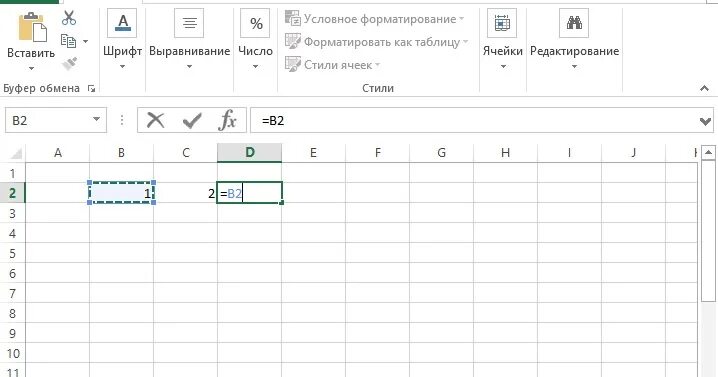Select column H header
This screenshot has height=377, width=718.
(505, 153)
